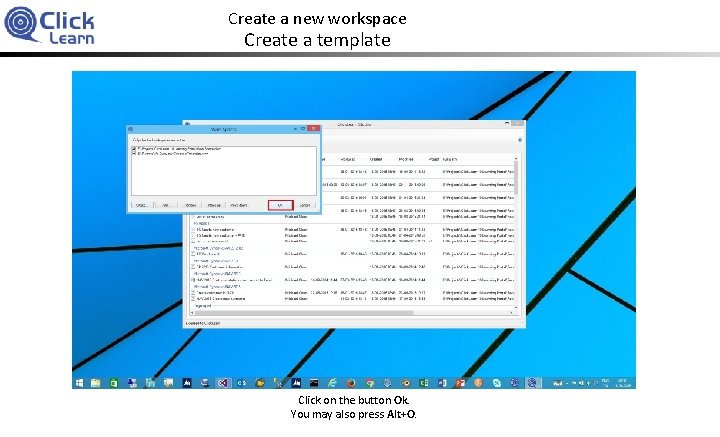
Task: Click the Create... button in the dialog
Action: 142,205
